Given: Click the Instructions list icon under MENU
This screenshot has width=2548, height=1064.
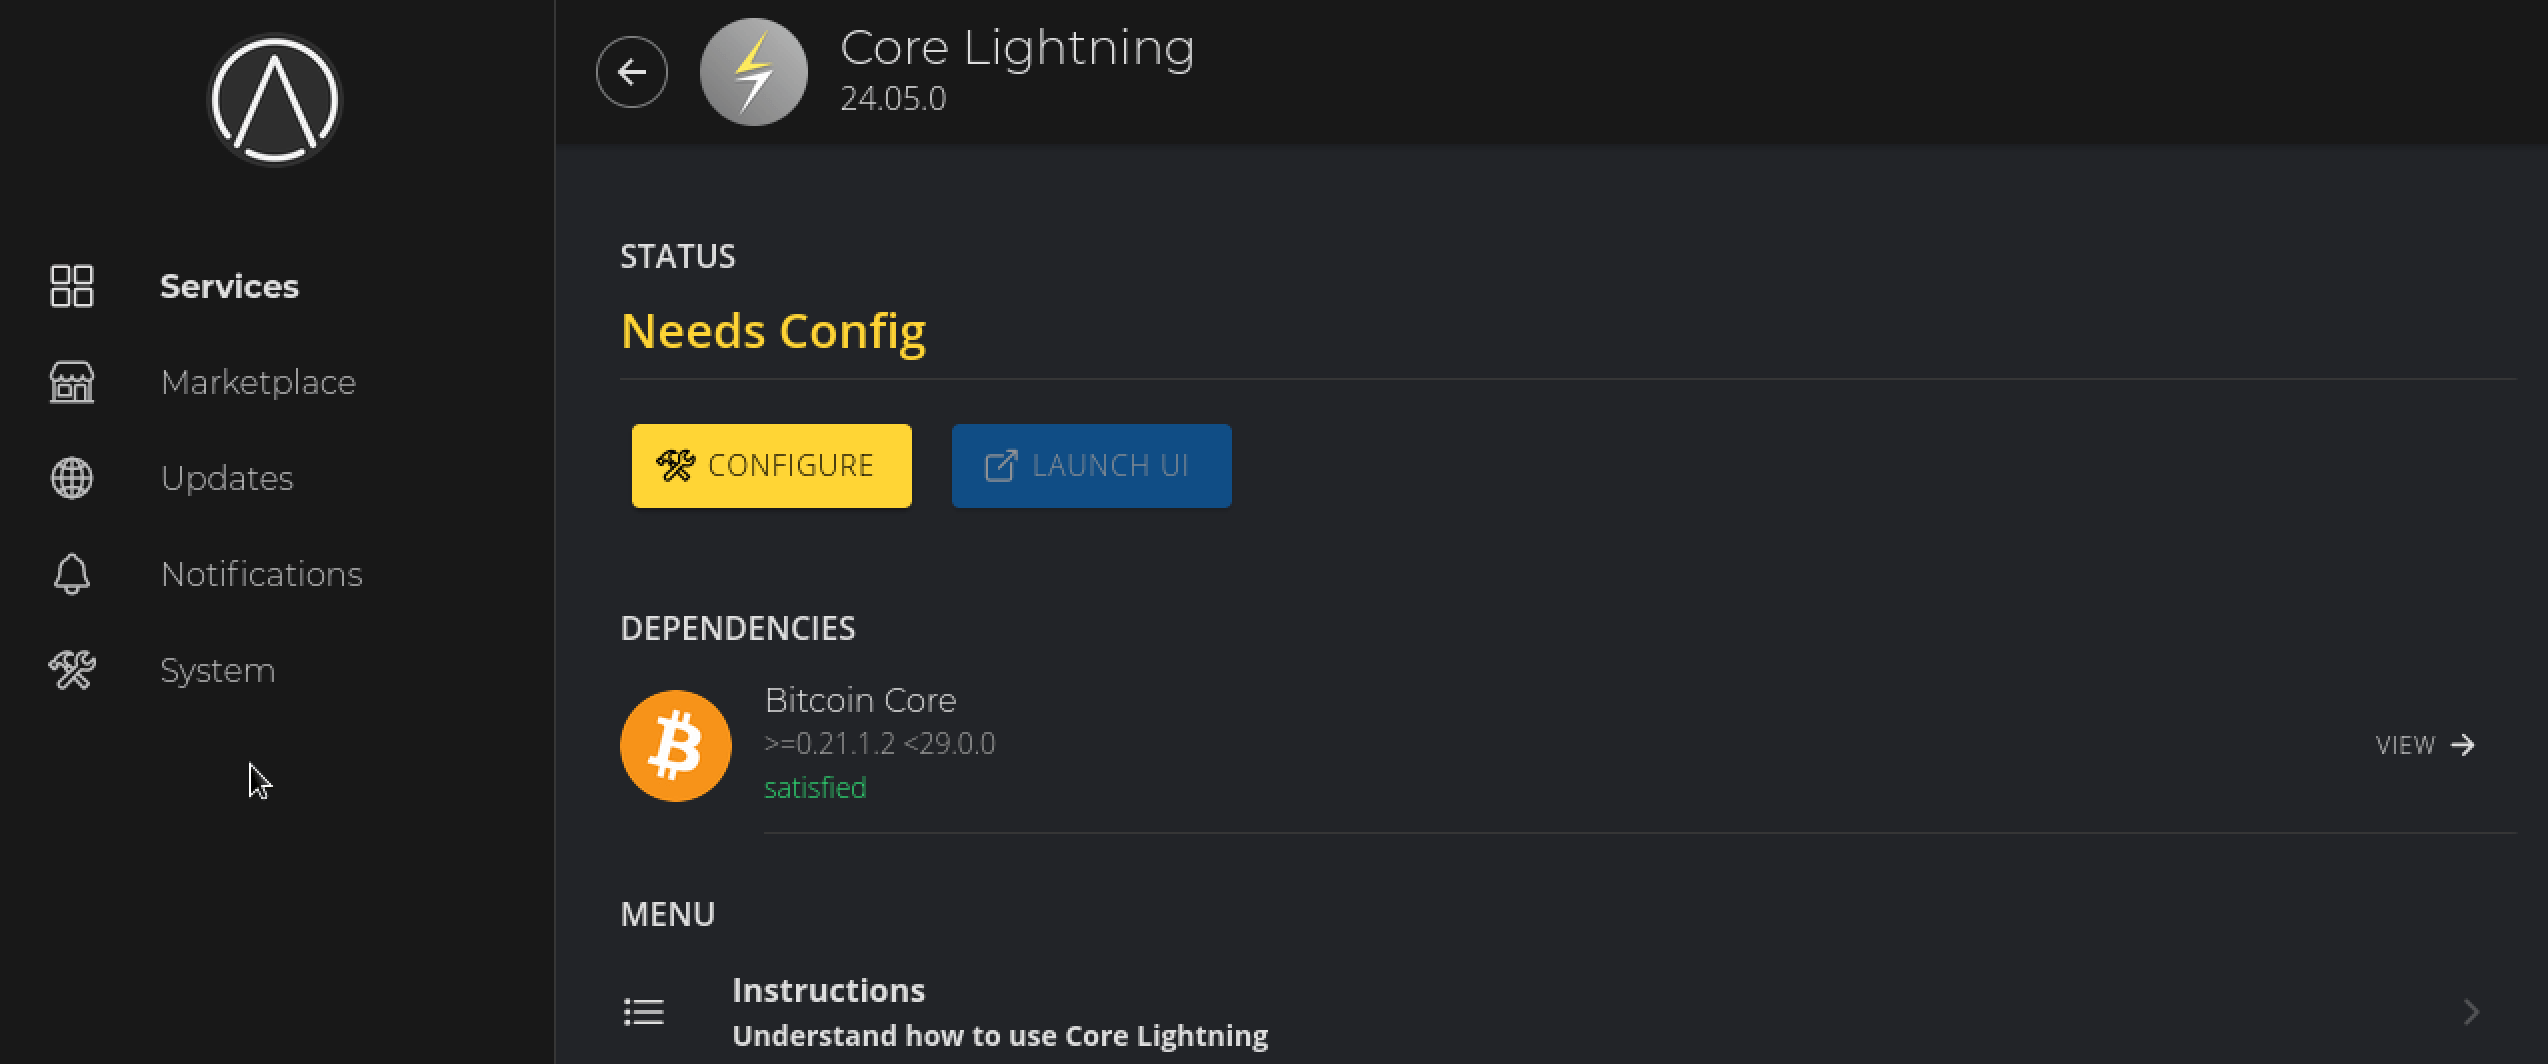Looking at the screenshot, I should tap(644, 1011).
